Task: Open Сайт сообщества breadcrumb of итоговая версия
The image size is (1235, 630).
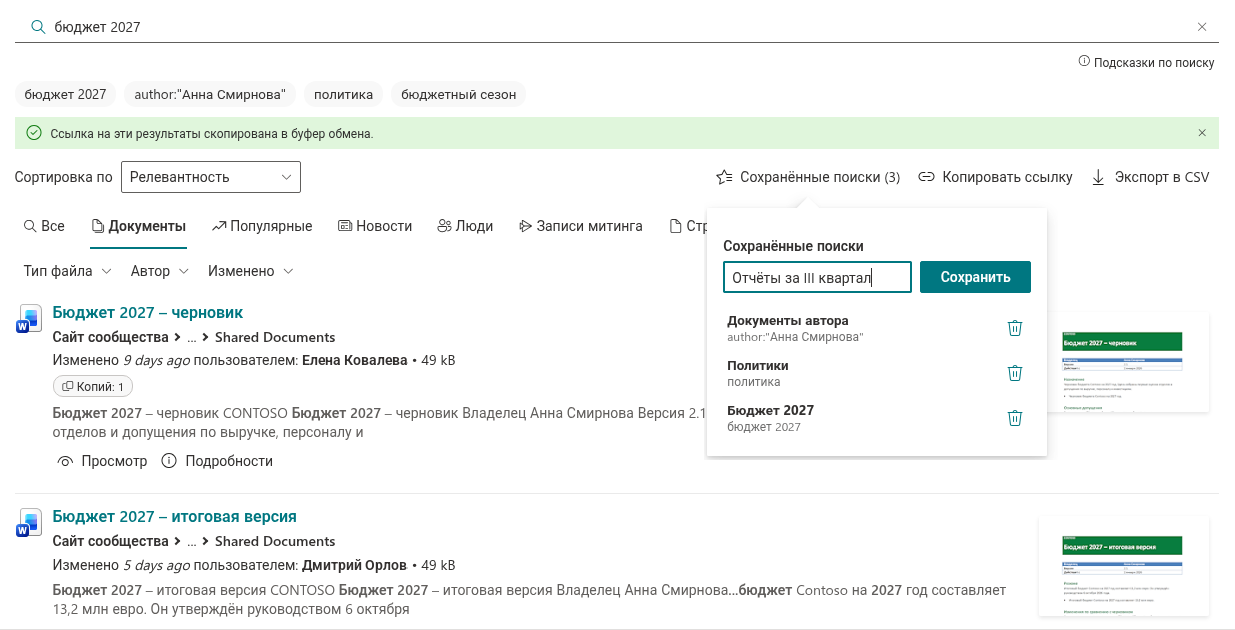Action: tap(110, 541)
